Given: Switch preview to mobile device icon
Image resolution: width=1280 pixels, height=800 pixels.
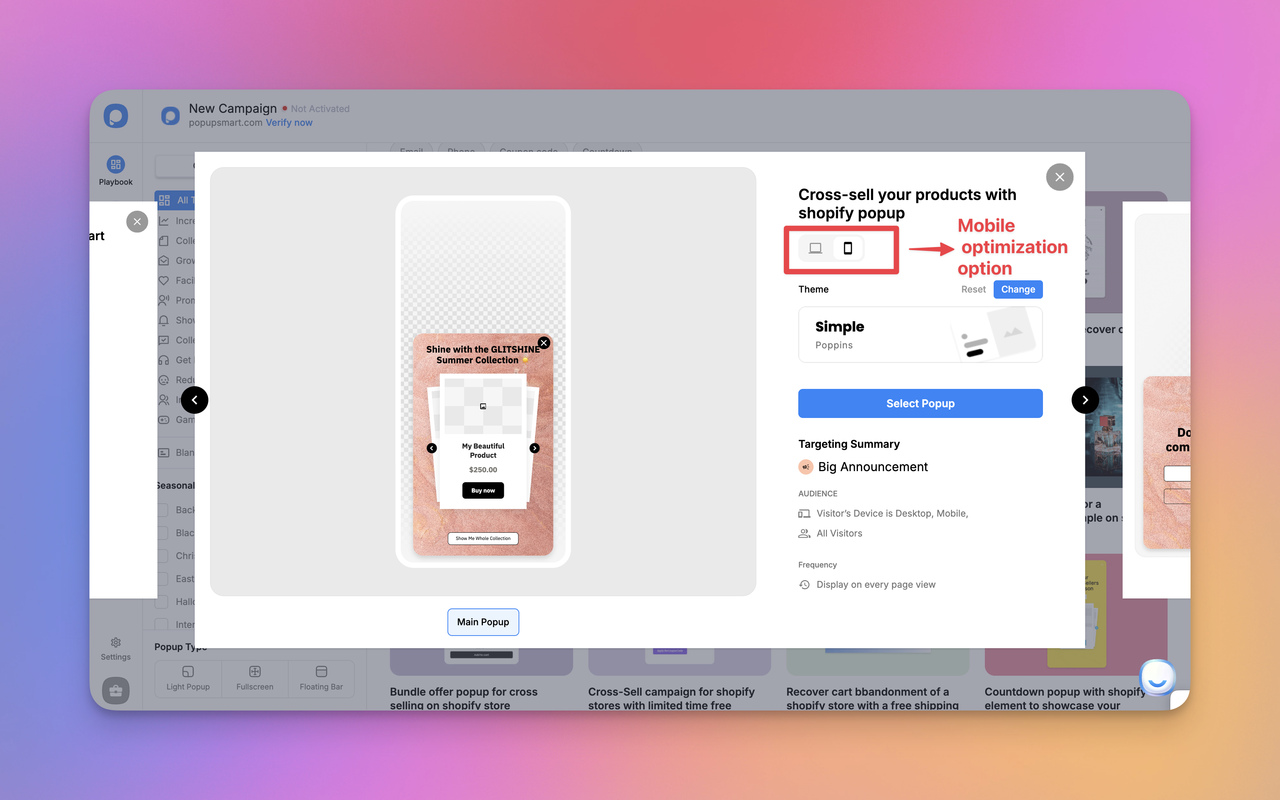Looking at the screenshot, I should (848, 249).
